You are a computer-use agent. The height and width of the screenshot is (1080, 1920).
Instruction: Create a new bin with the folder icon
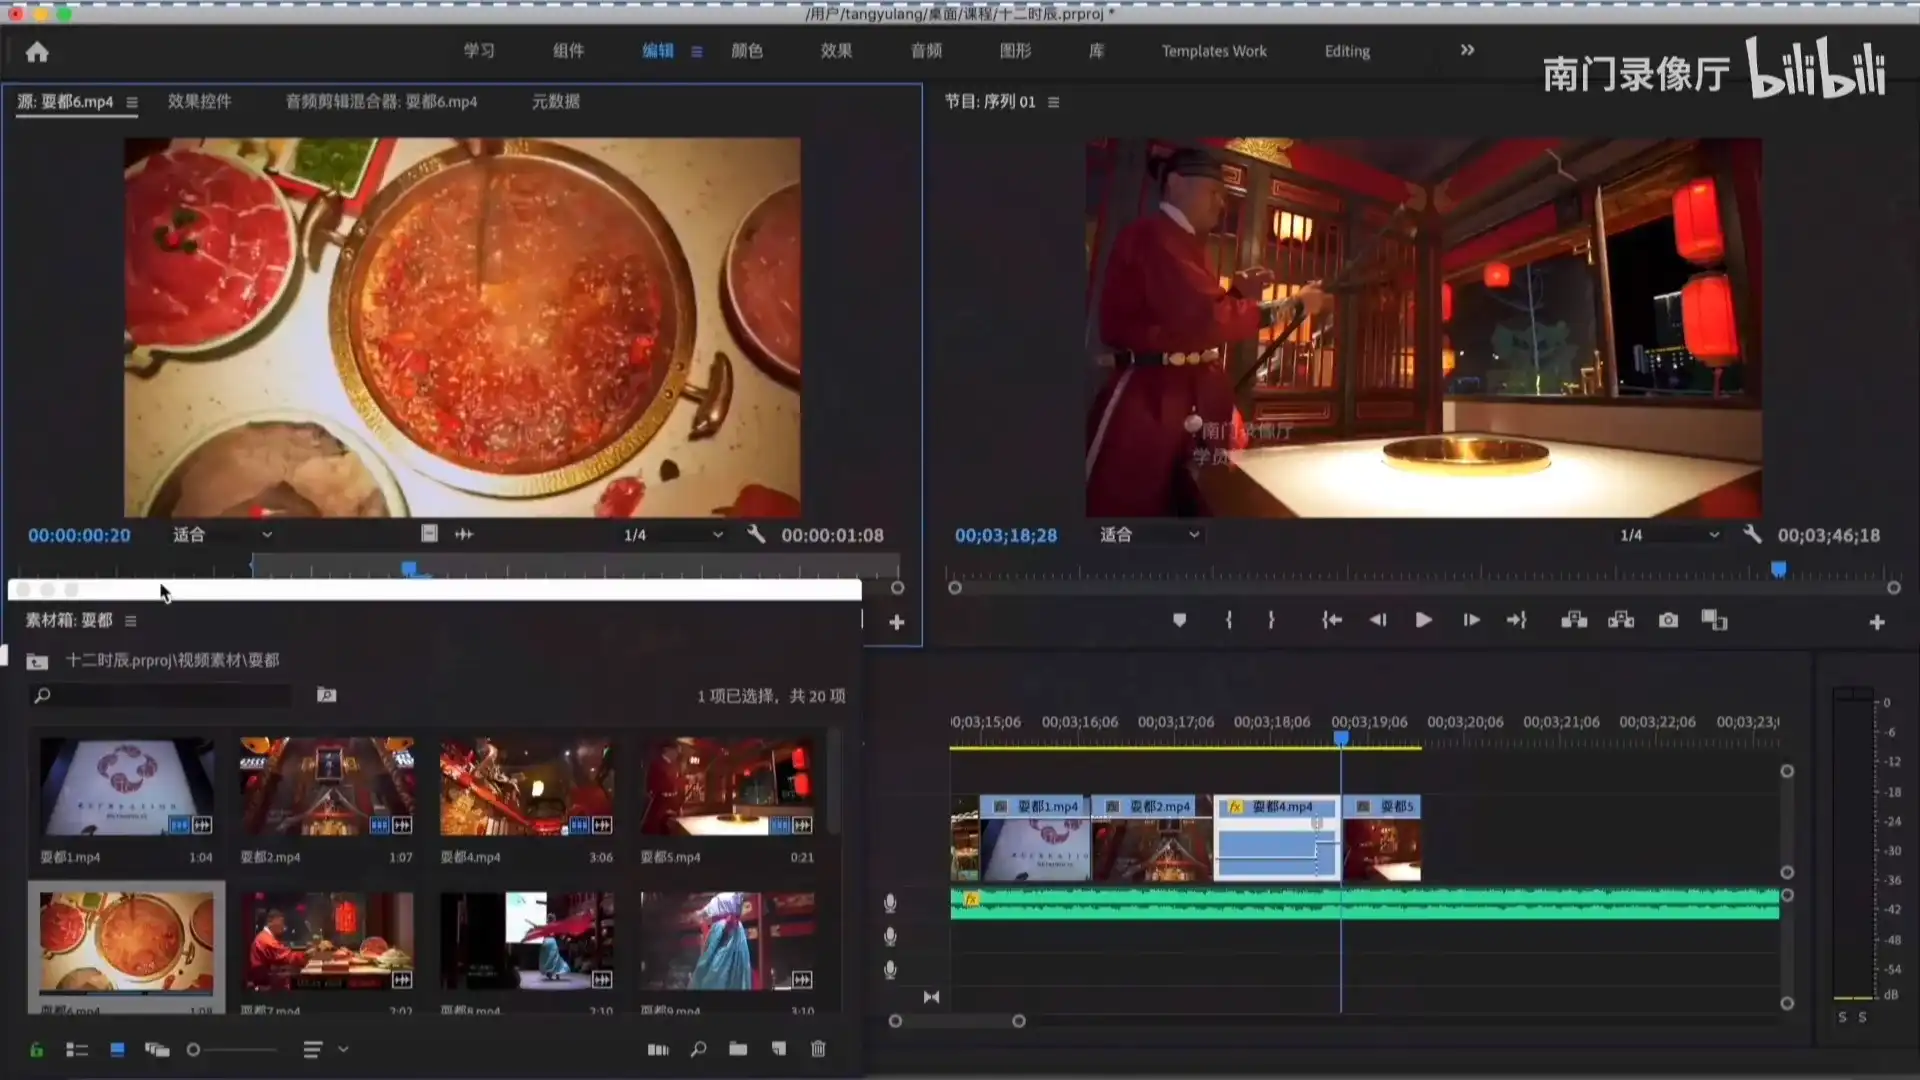click(738, 1049)
